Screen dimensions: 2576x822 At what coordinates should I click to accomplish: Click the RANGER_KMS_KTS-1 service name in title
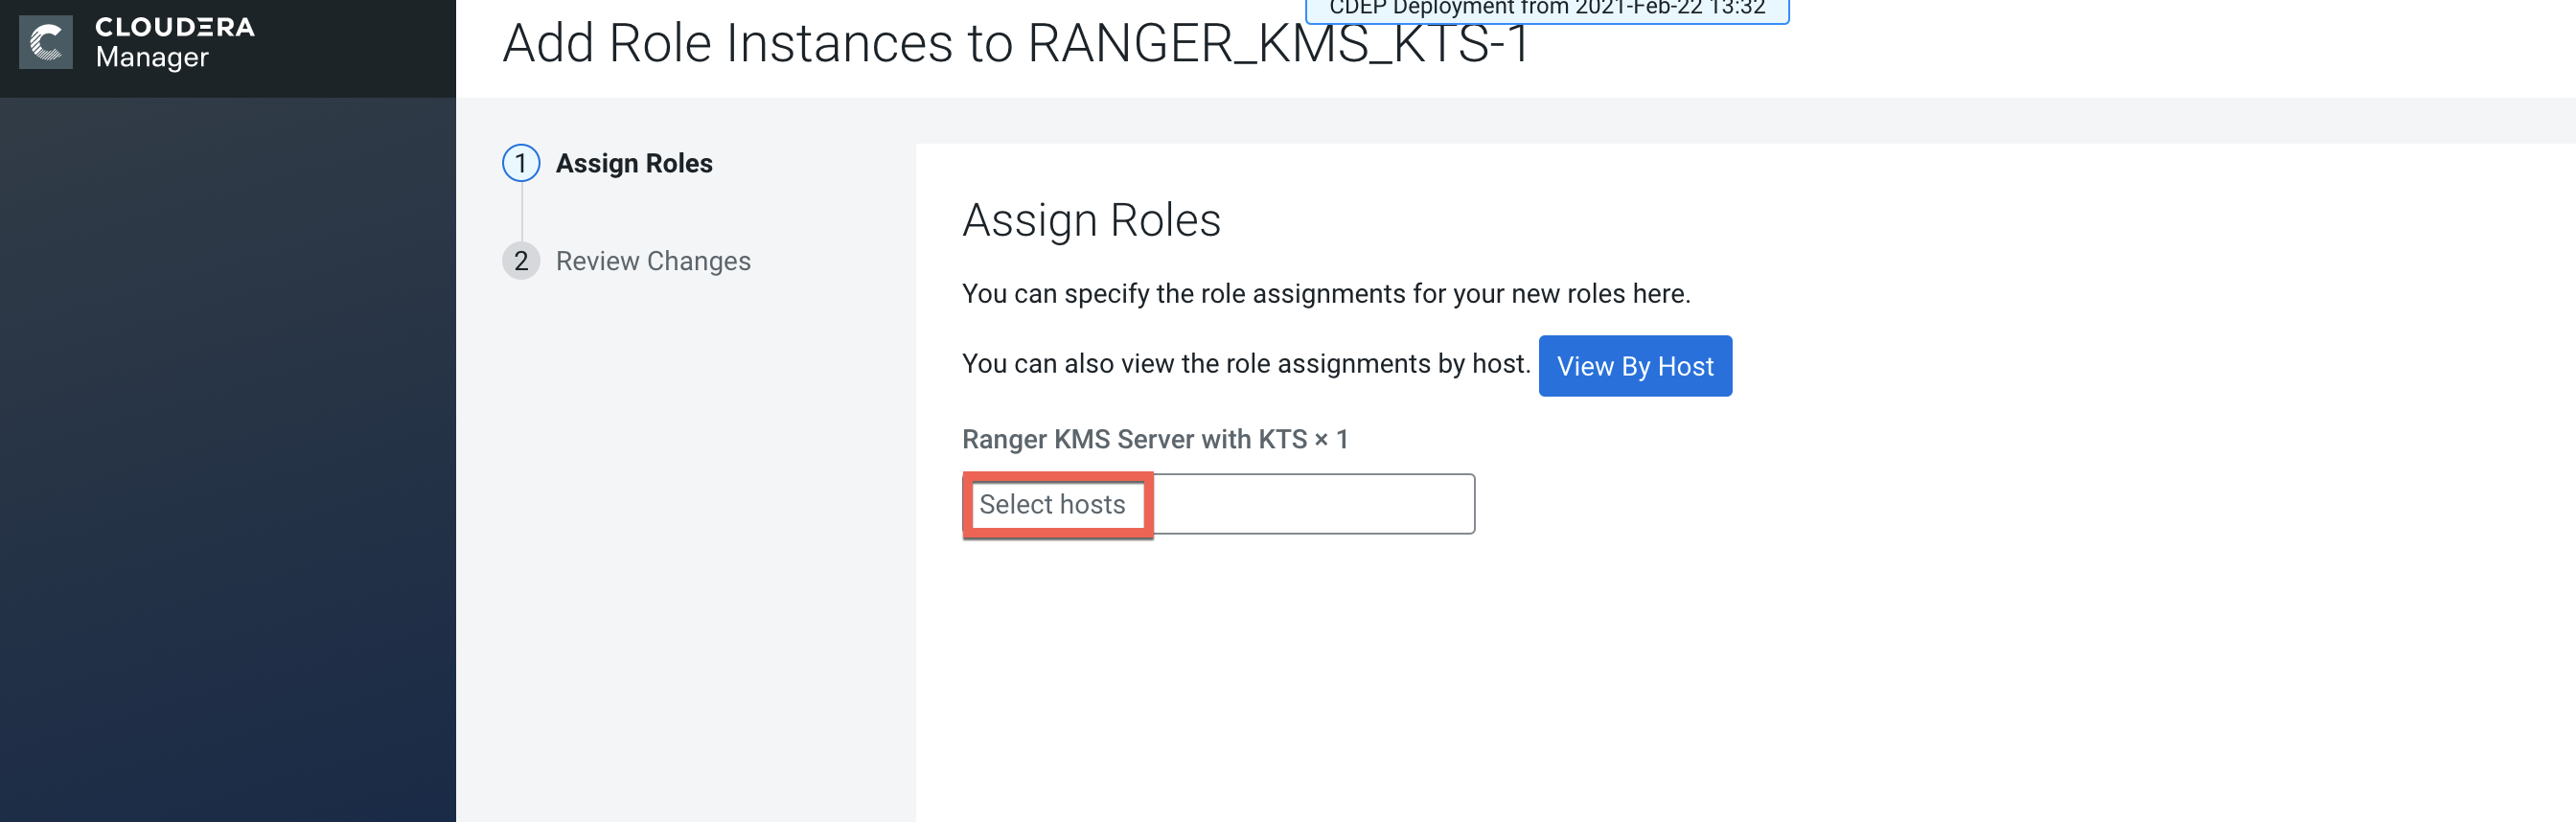1278,44
